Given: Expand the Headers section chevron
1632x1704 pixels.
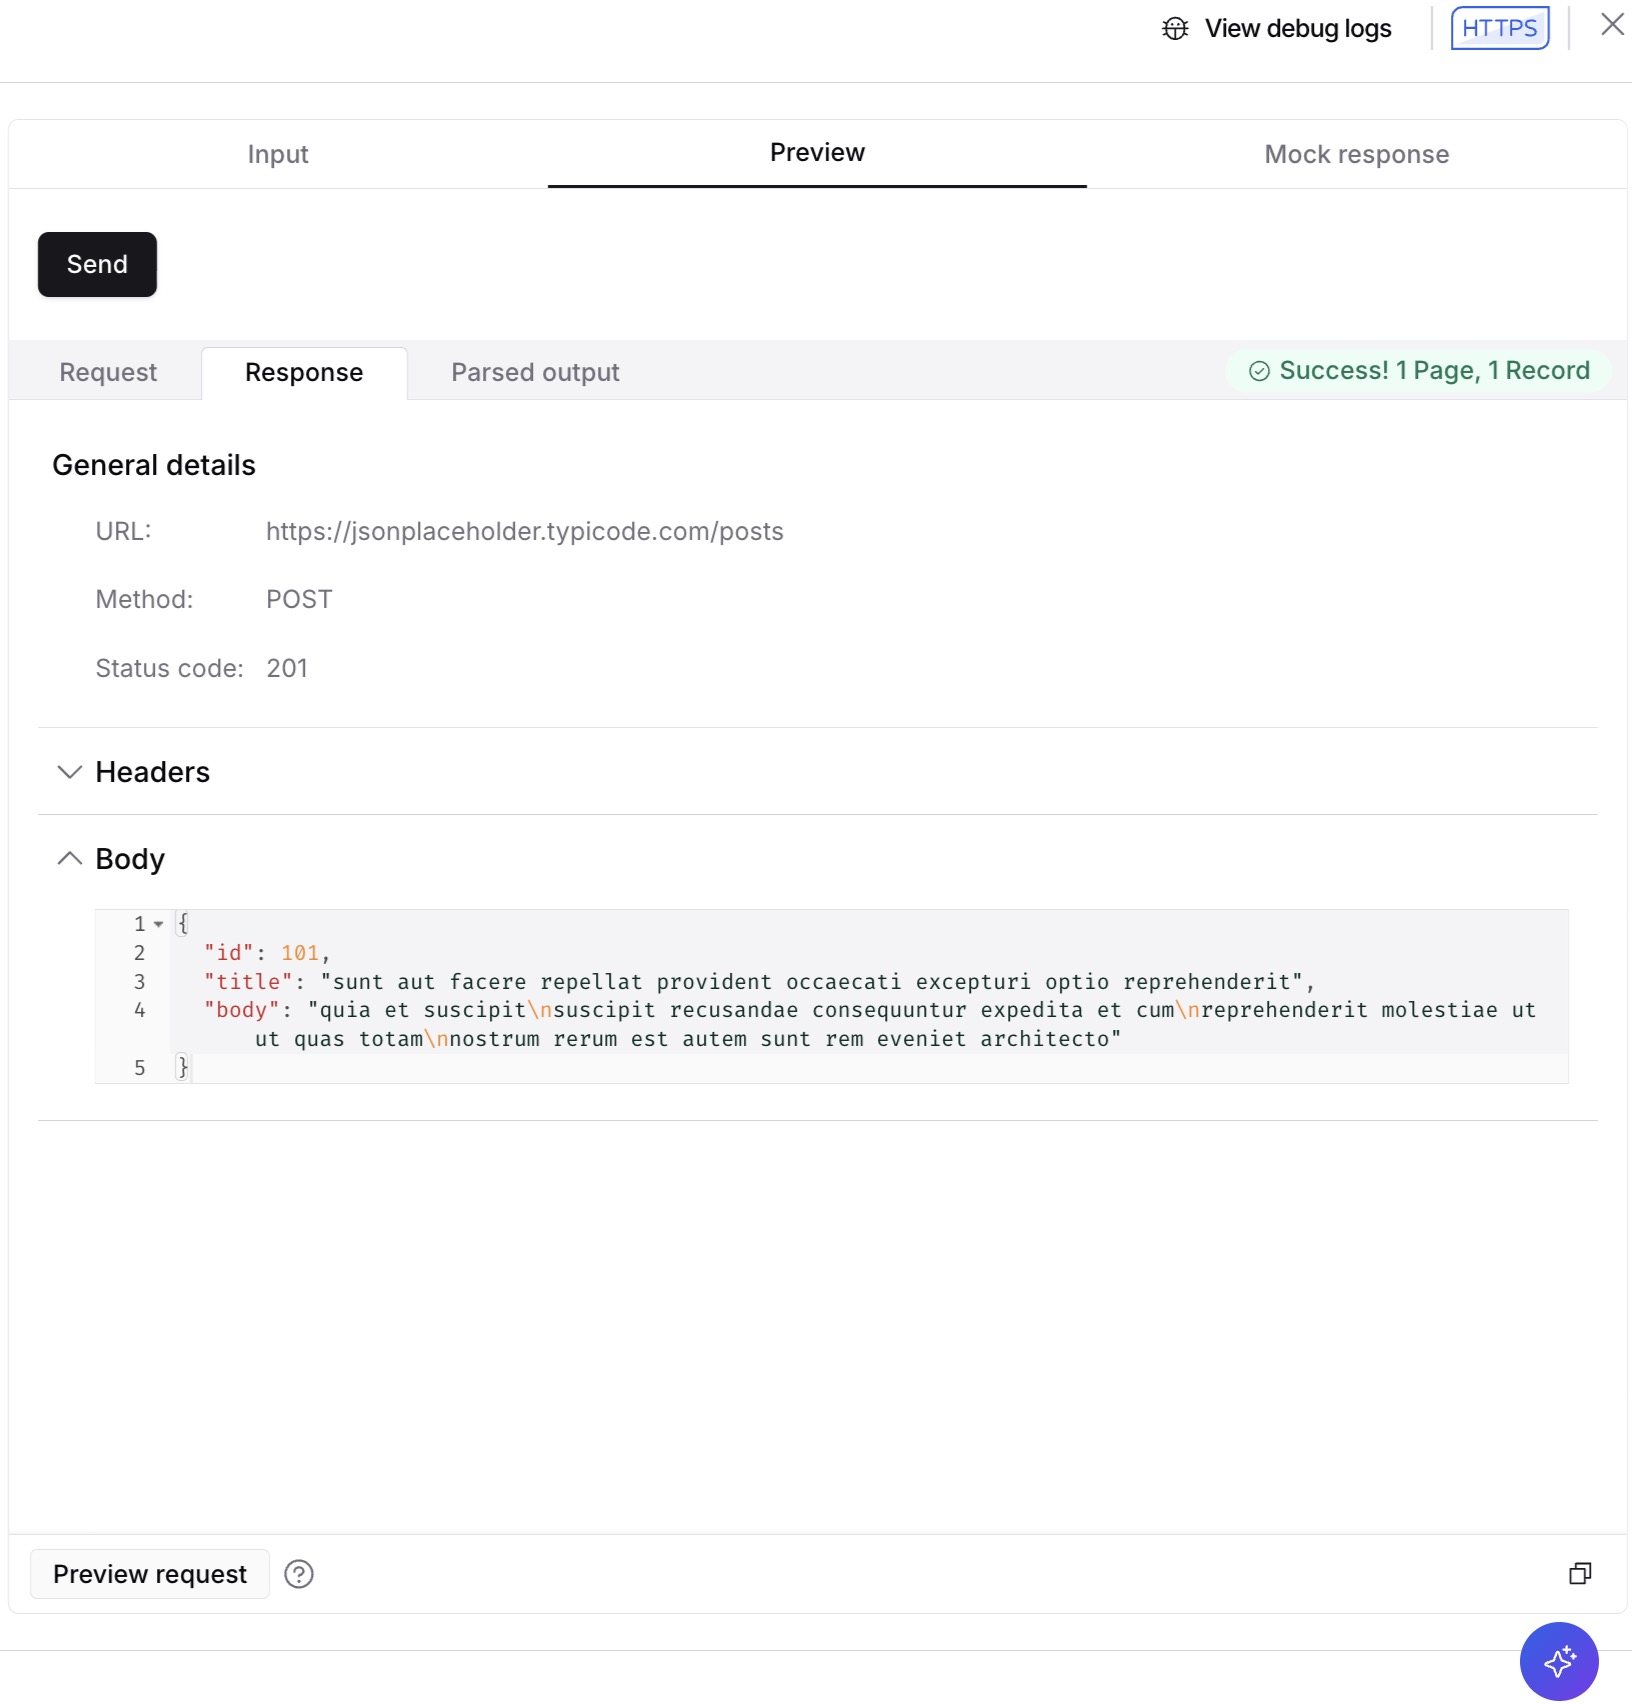Looking at the screenshot, I should [x=69, y=772].
